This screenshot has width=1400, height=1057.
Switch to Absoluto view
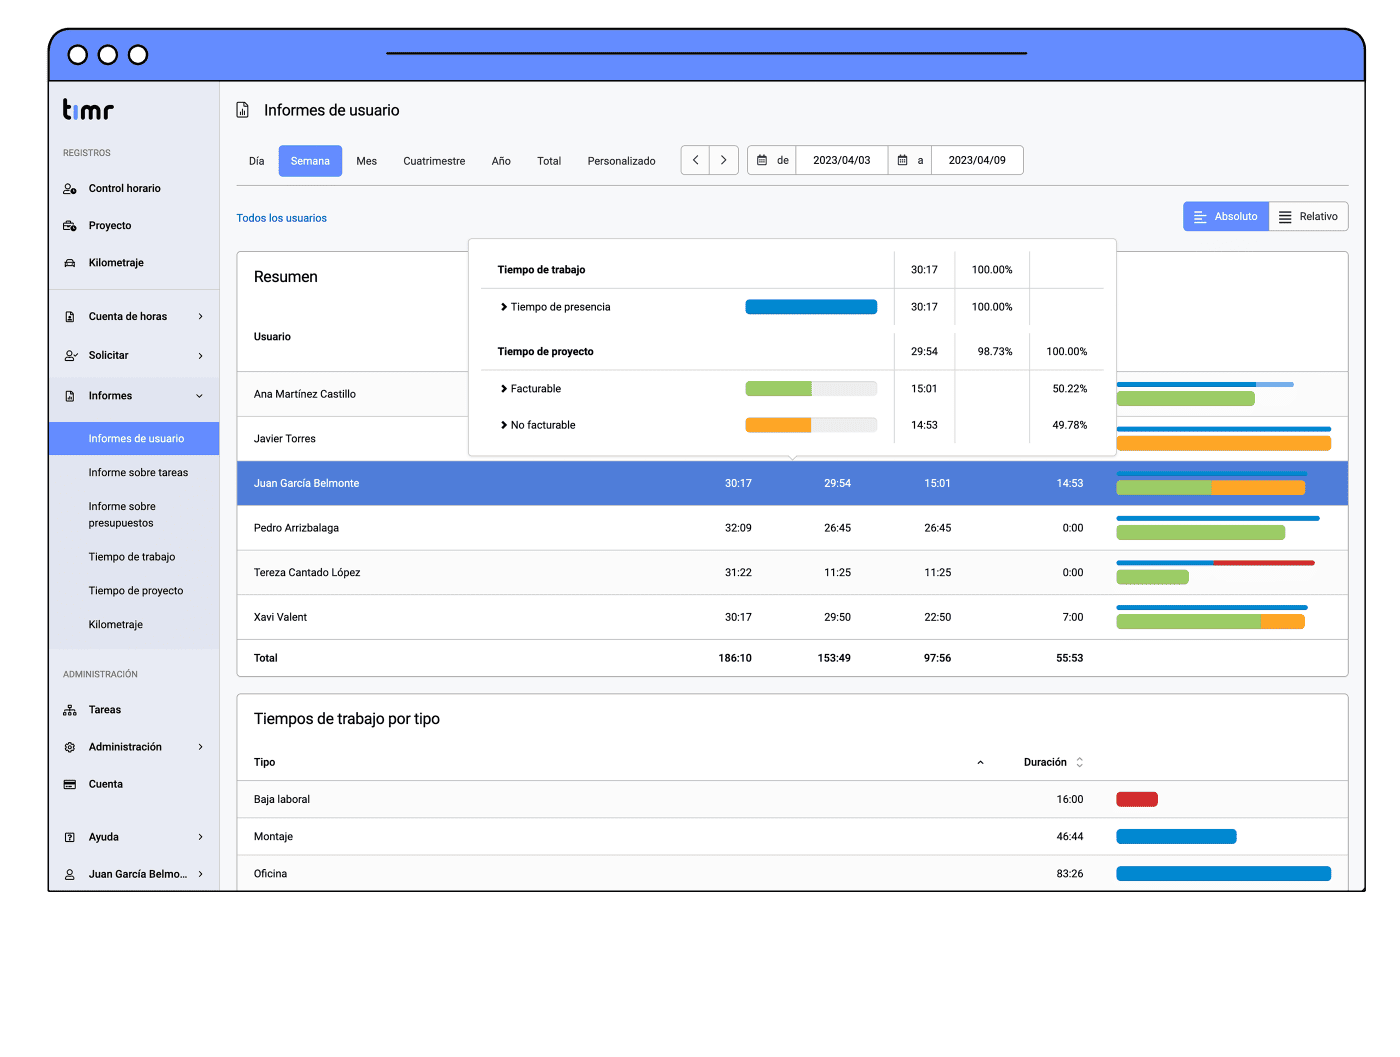click(1226, 217)
